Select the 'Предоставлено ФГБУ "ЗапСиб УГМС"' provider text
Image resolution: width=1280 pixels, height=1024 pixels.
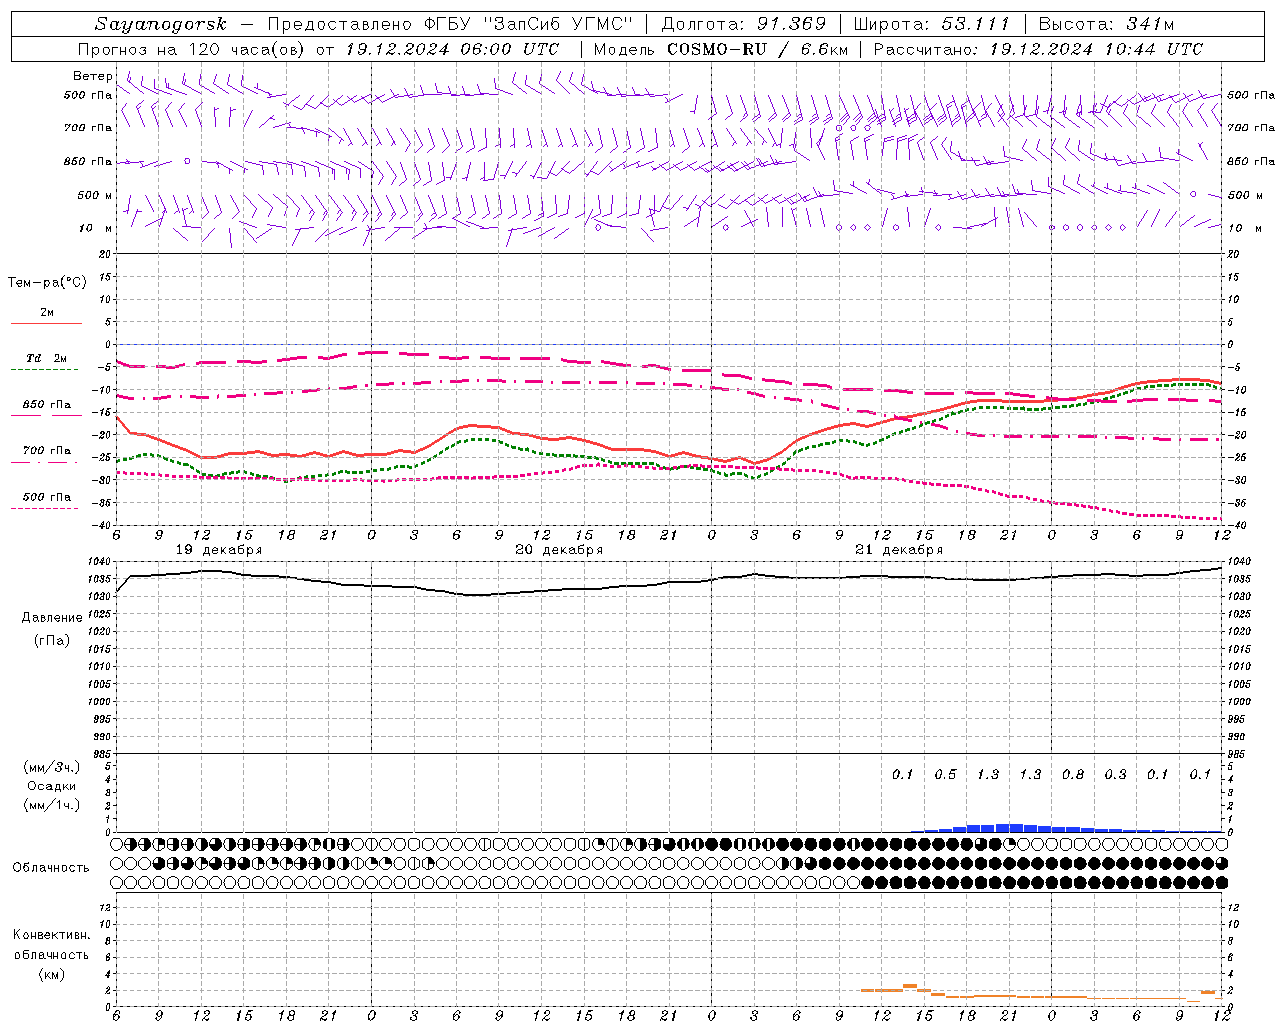448,24
